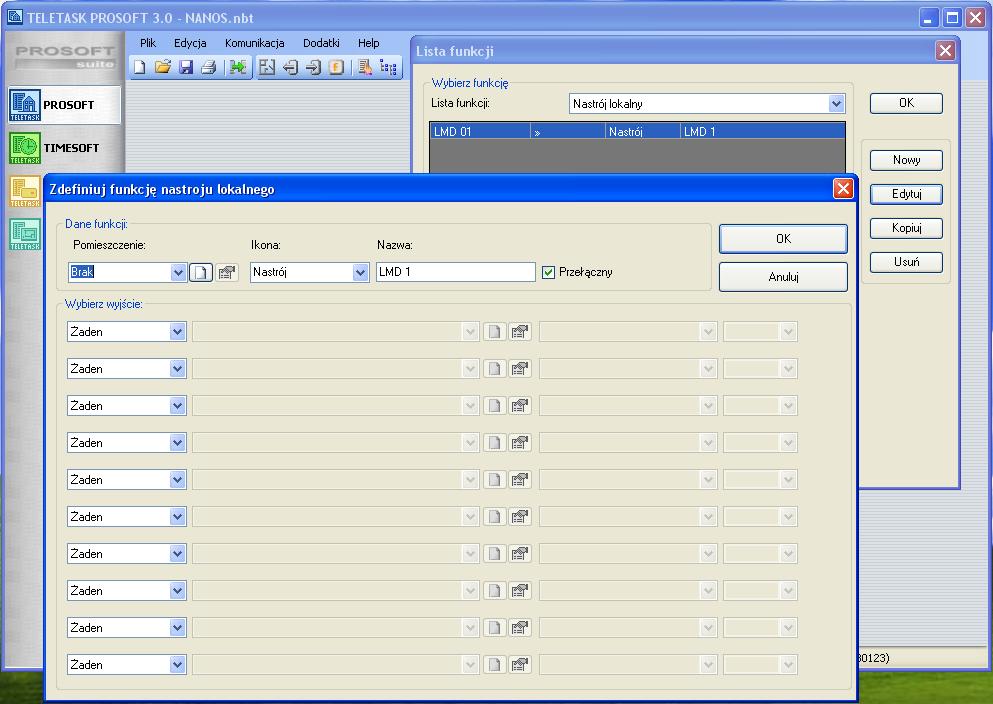Click the green arrow transfer toolbar icon
The height and width of the screenshot is (704, 993).
click(x=238, y=67)
